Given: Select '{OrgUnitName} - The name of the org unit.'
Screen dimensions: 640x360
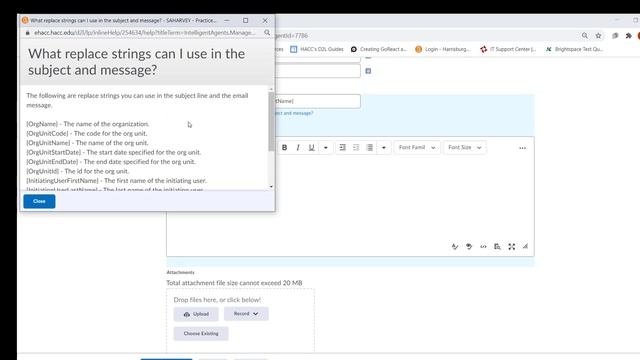Looking at the screenshot, I should point(87,143).
